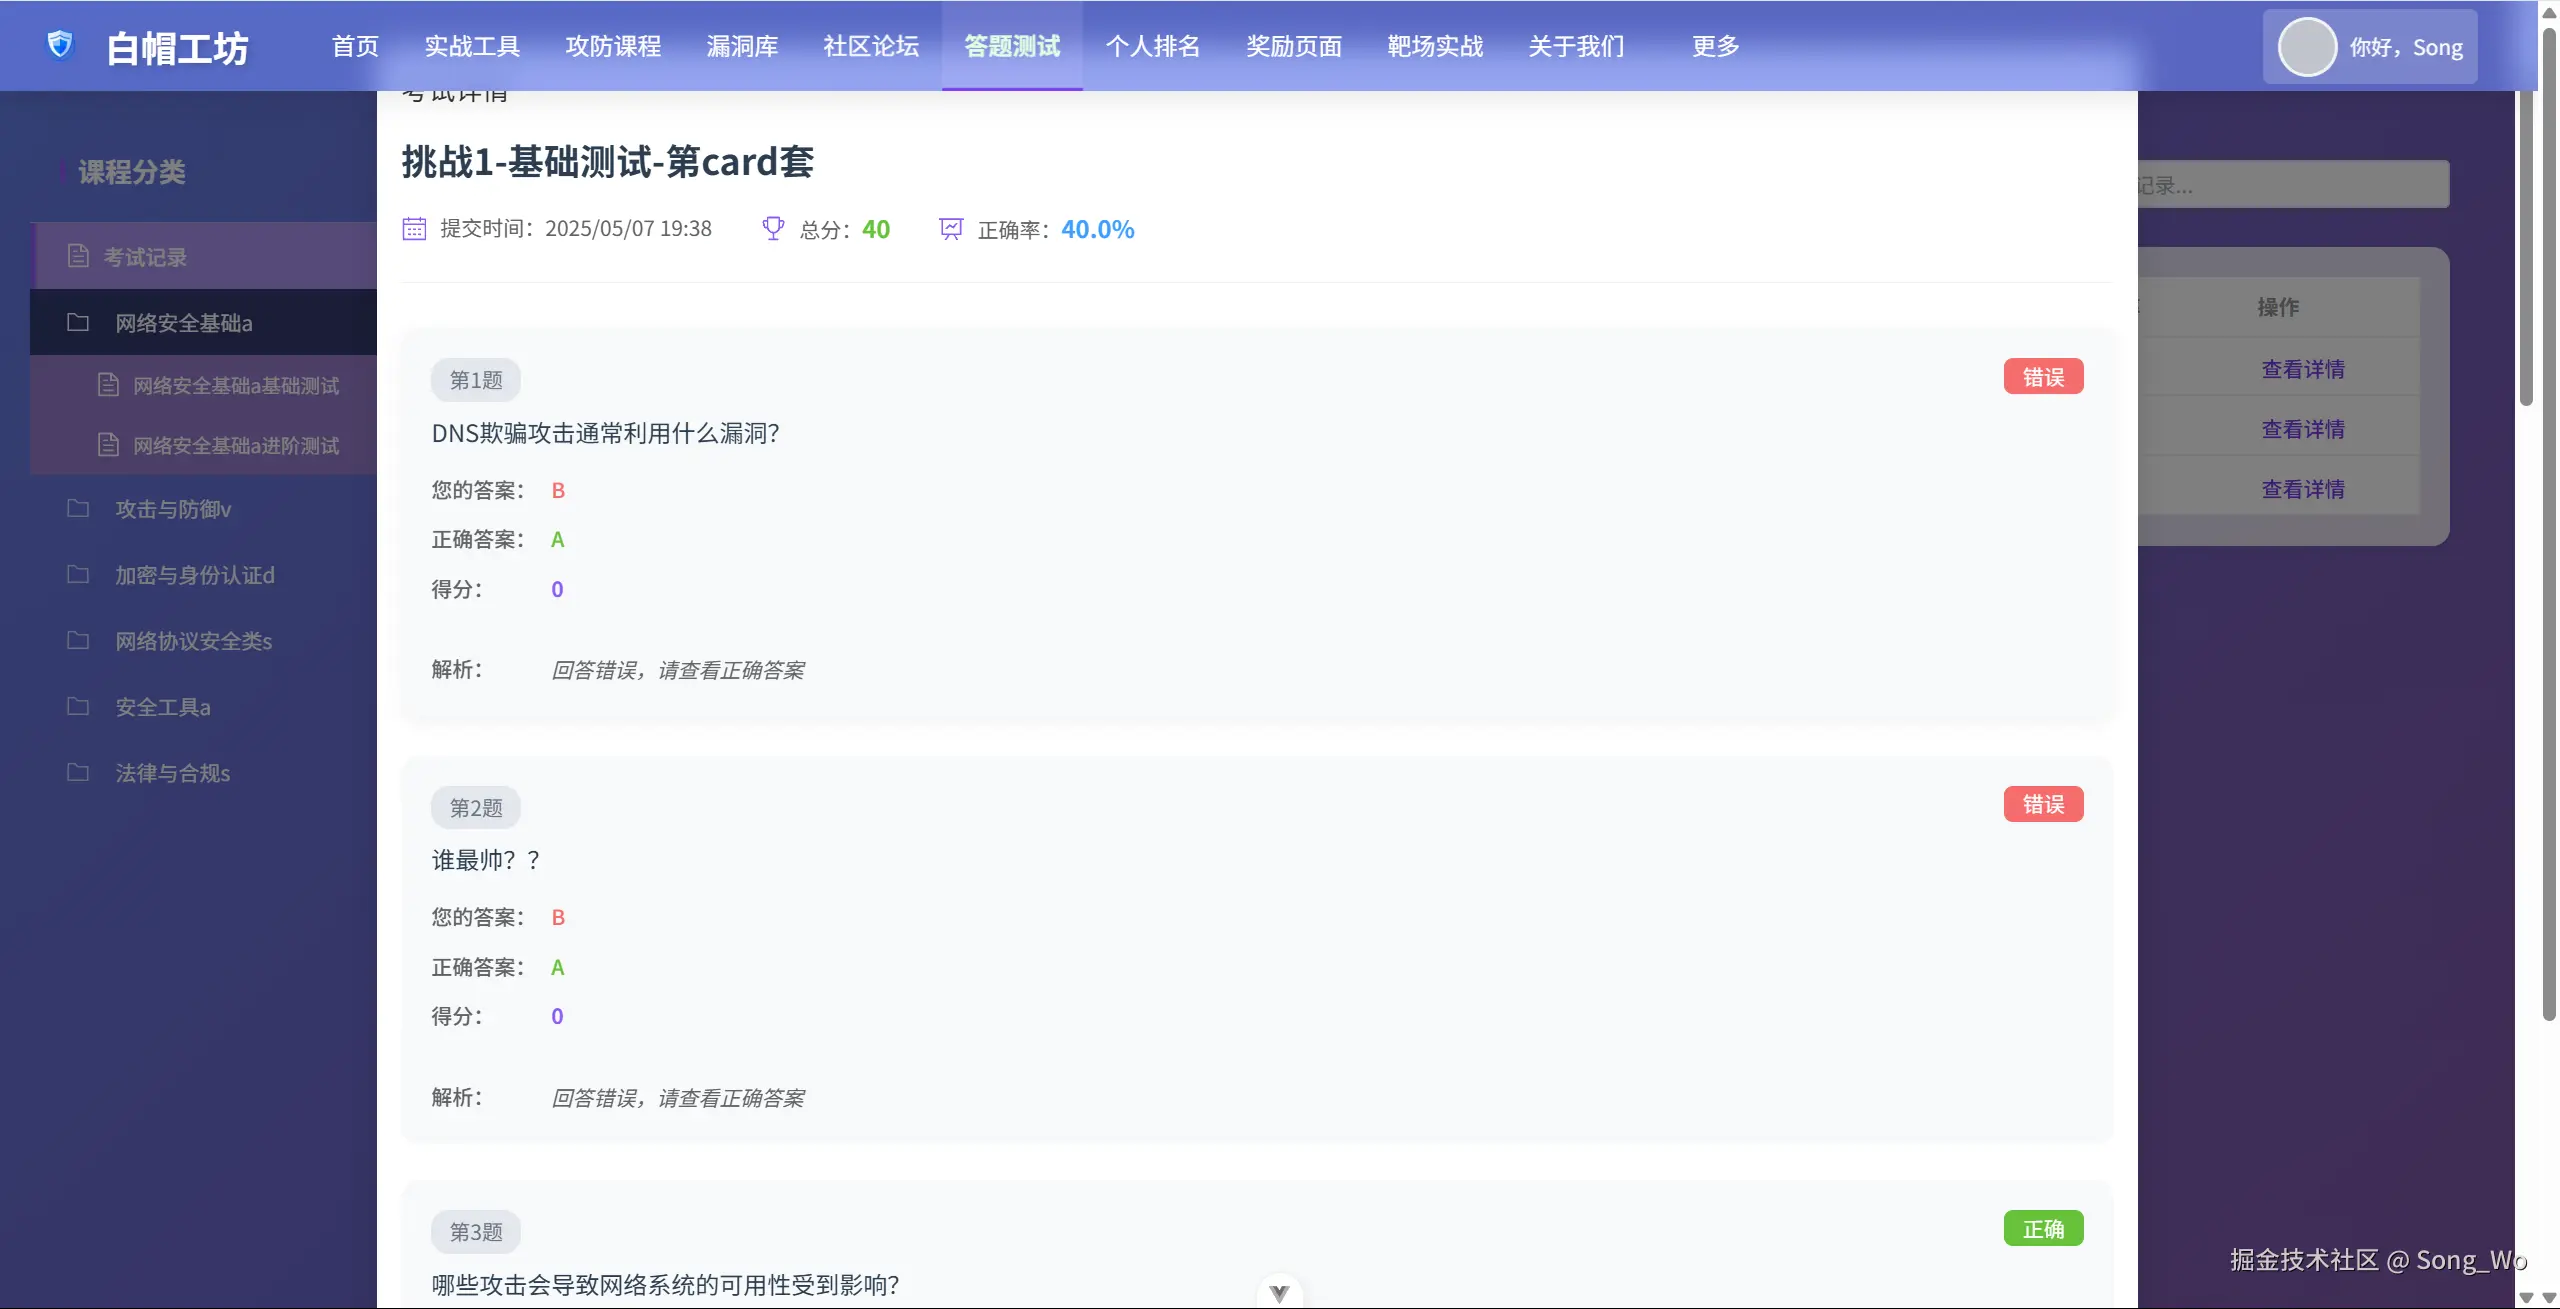
Task: Click the first 查看详情 link
Action: click(2304, 369)
